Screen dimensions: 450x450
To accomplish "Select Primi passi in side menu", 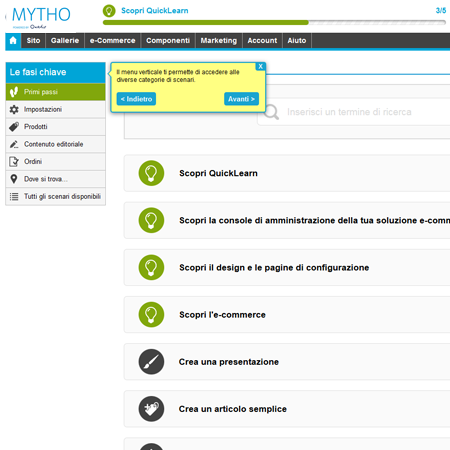I will coord(56,92).
